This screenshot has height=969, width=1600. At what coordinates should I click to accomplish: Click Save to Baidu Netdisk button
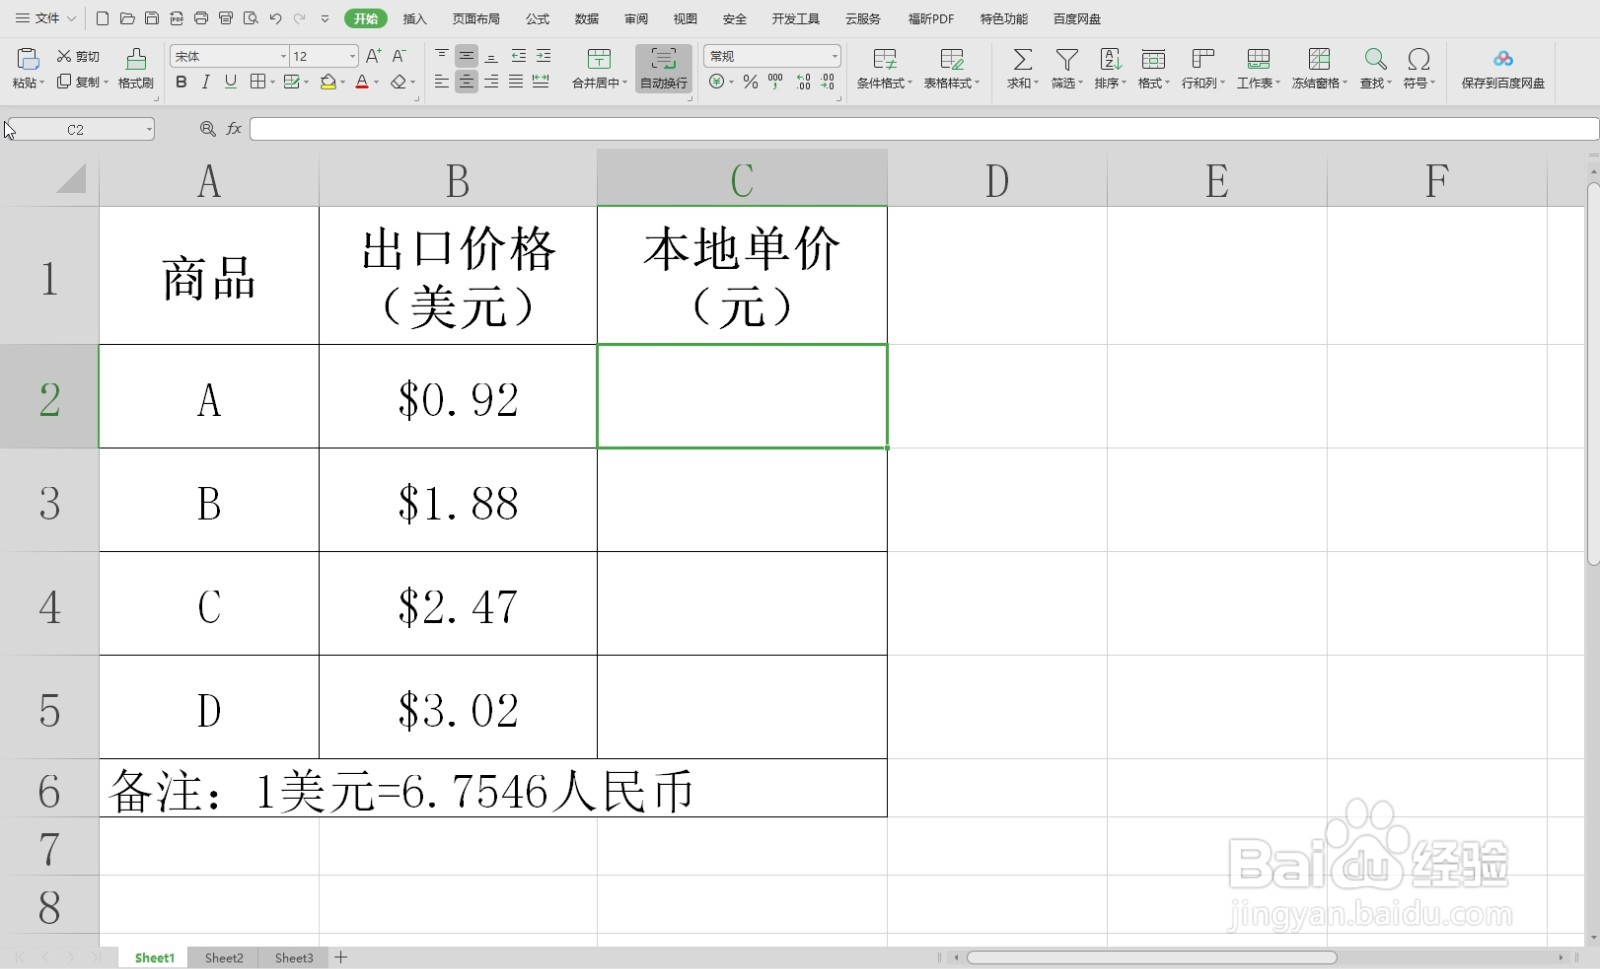pos(1503,68)
